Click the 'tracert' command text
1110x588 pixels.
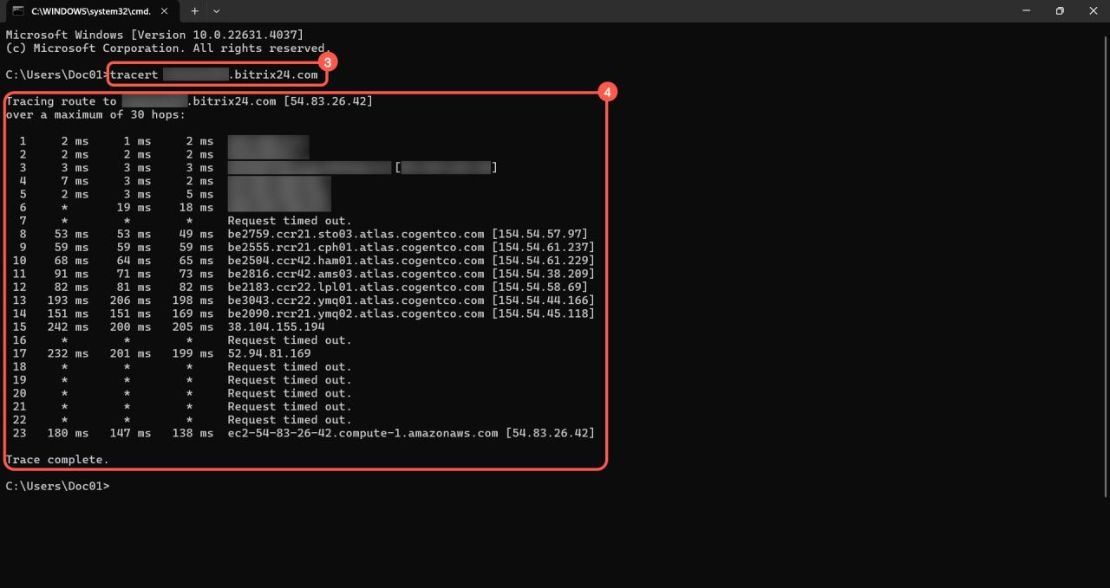click(135, 75)
